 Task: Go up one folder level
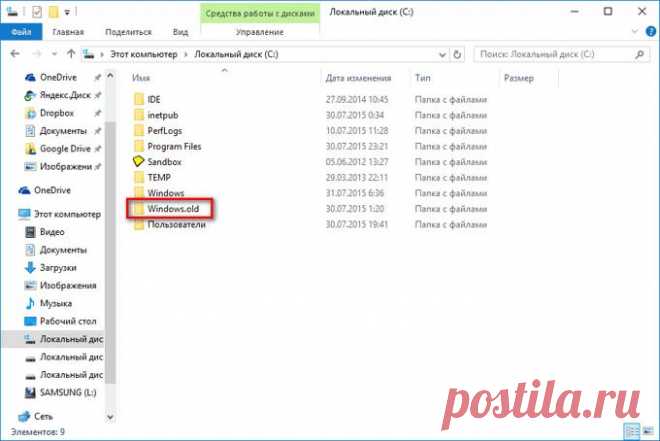71,54
